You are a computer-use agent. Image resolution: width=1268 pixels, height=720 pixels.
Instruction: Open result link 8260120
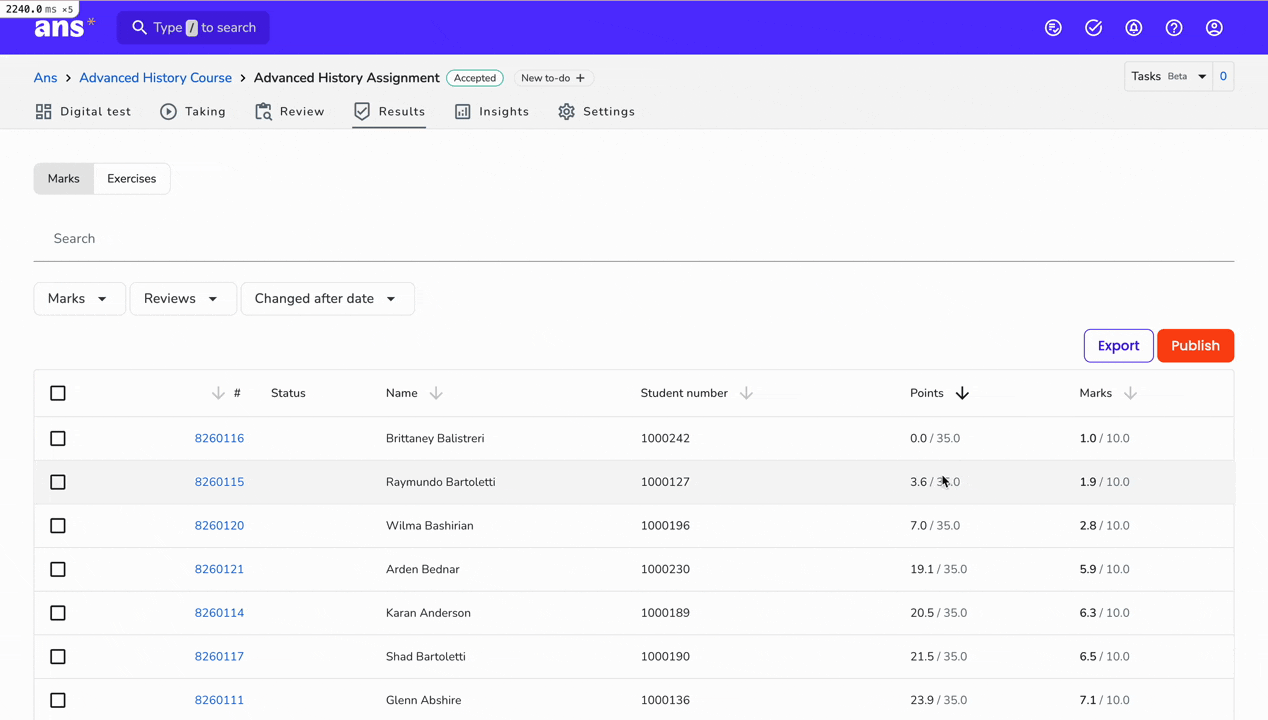pos(219,526)
